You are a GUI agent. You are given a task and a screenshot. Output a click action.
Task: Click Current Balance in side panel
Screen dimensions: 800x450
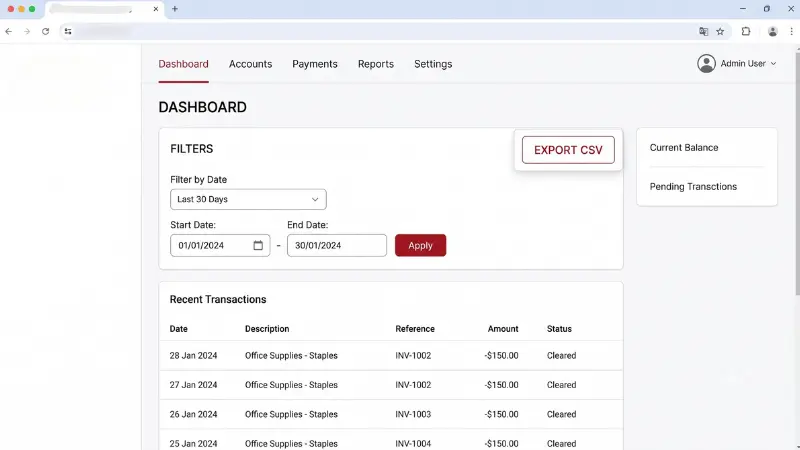(684, 147)
